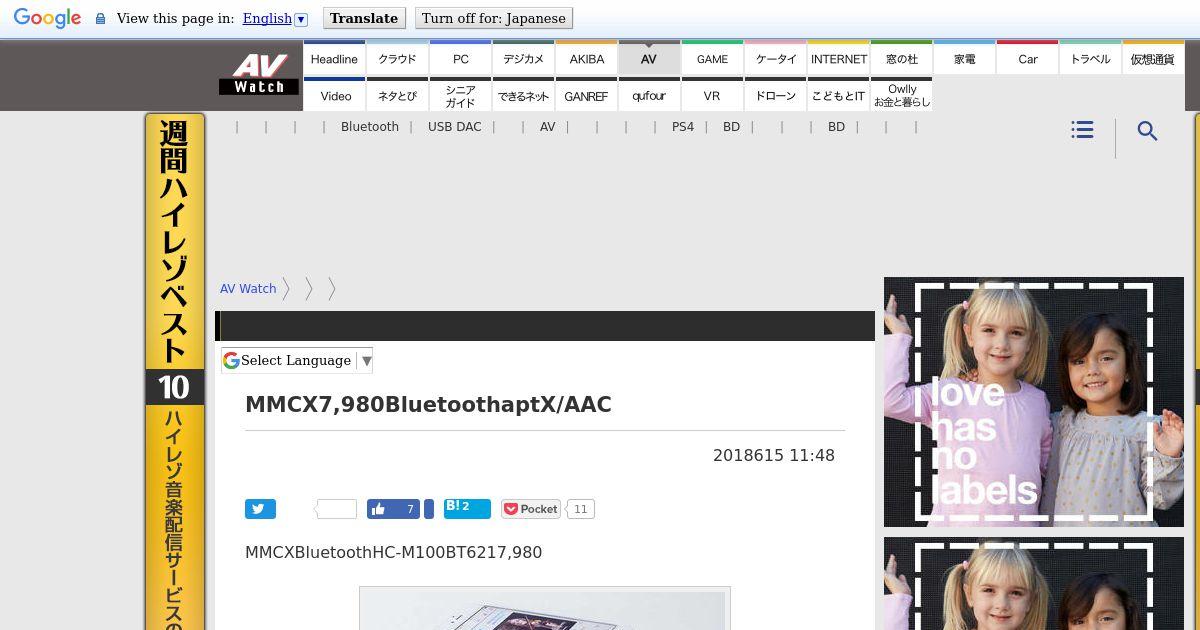Open the できるネット tab

pyautogui.click(x=523, y=95)
